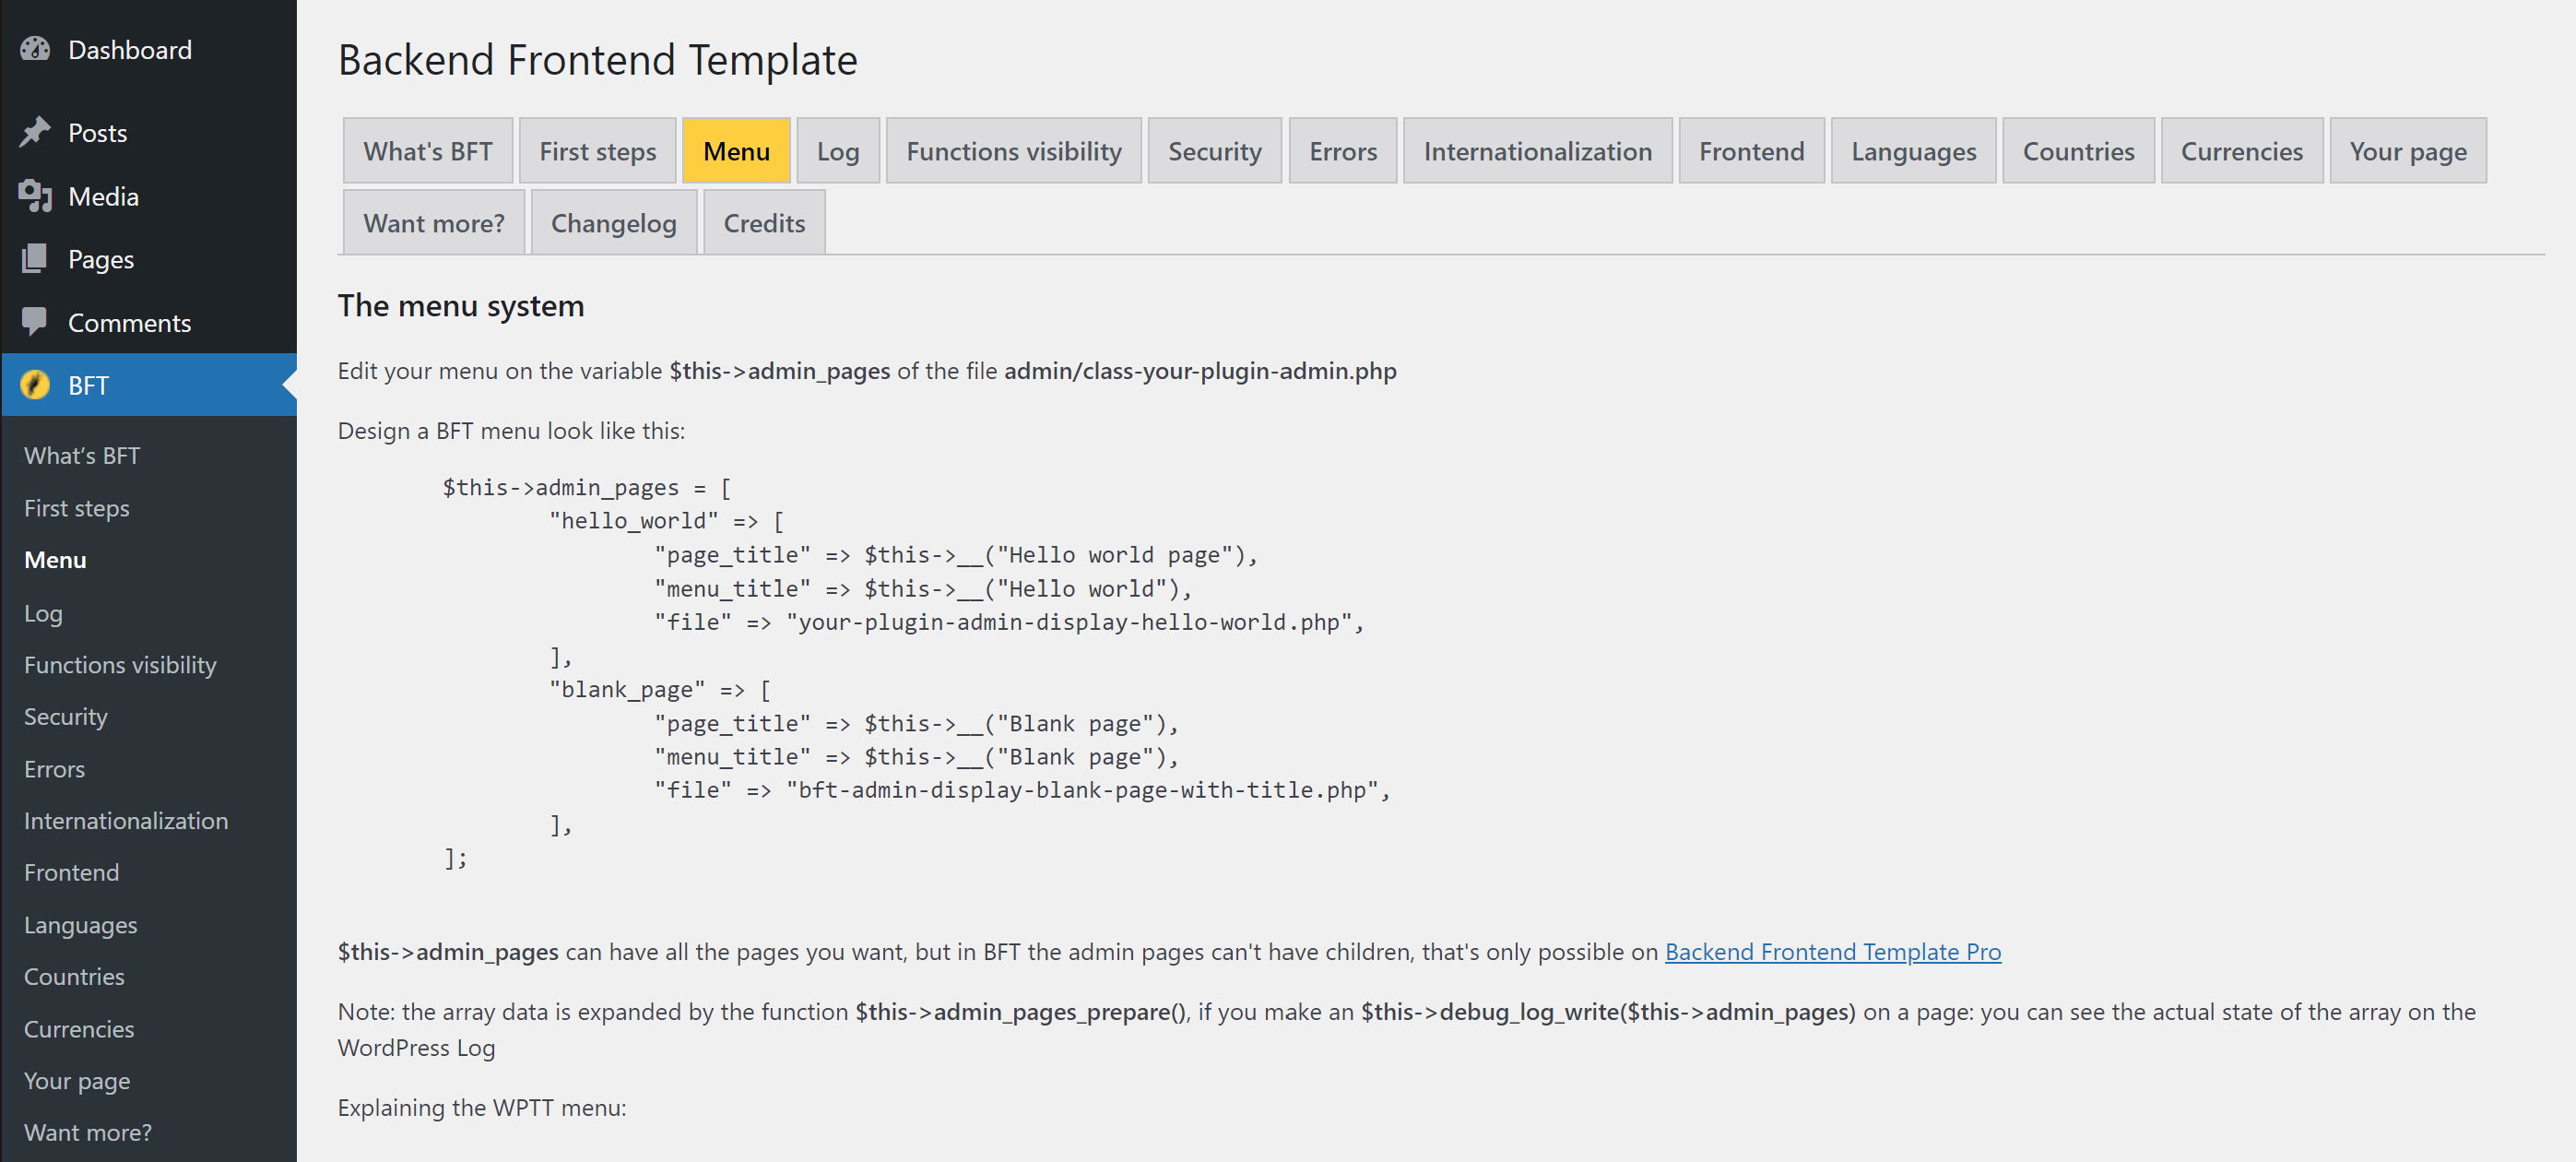Select the Currencies sidebar menu item
Viewport: 2576px width, 1162px height.
coord(77,1027)
